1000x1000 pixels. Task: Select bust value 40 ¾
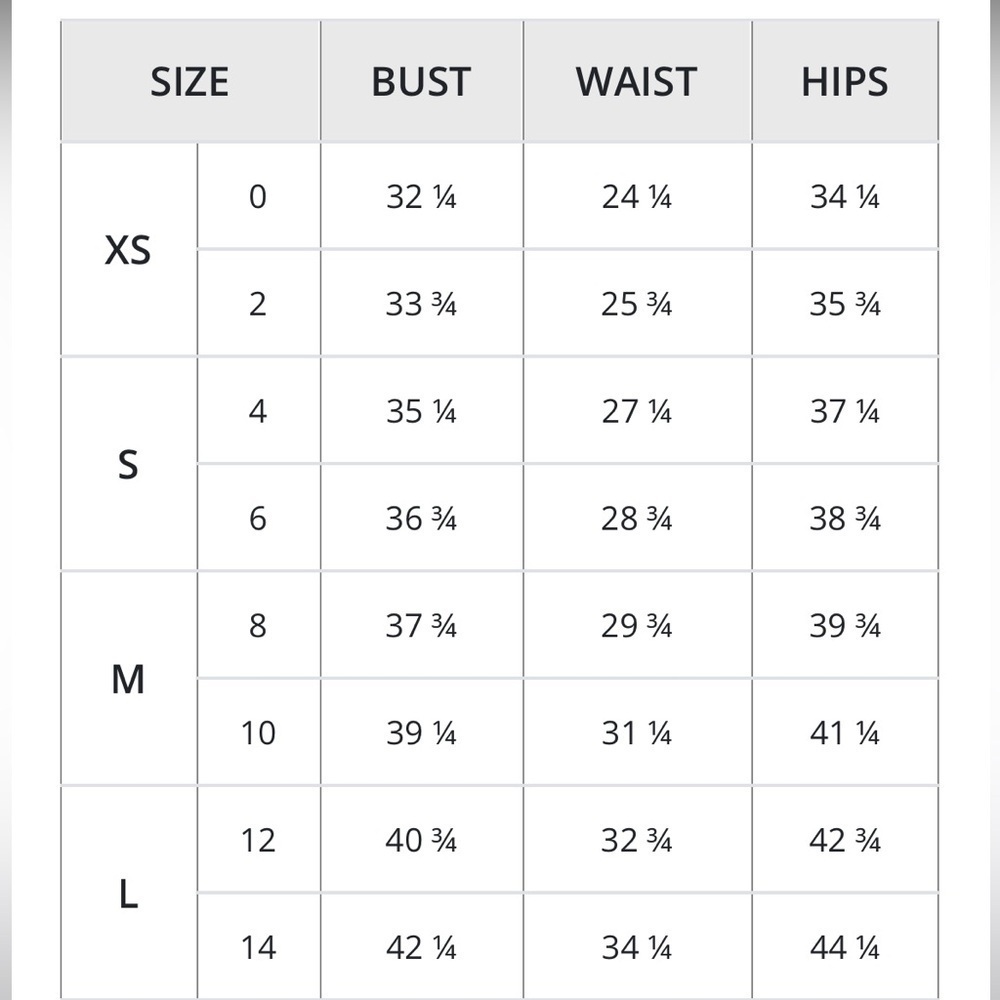point(421,840)
